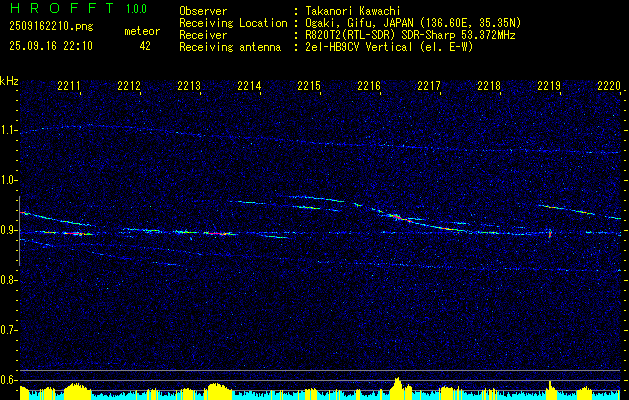The width and height of the screenshot is (629, 400).
Task: Click the 2216 time marker
Action: [x=369, y=85]
